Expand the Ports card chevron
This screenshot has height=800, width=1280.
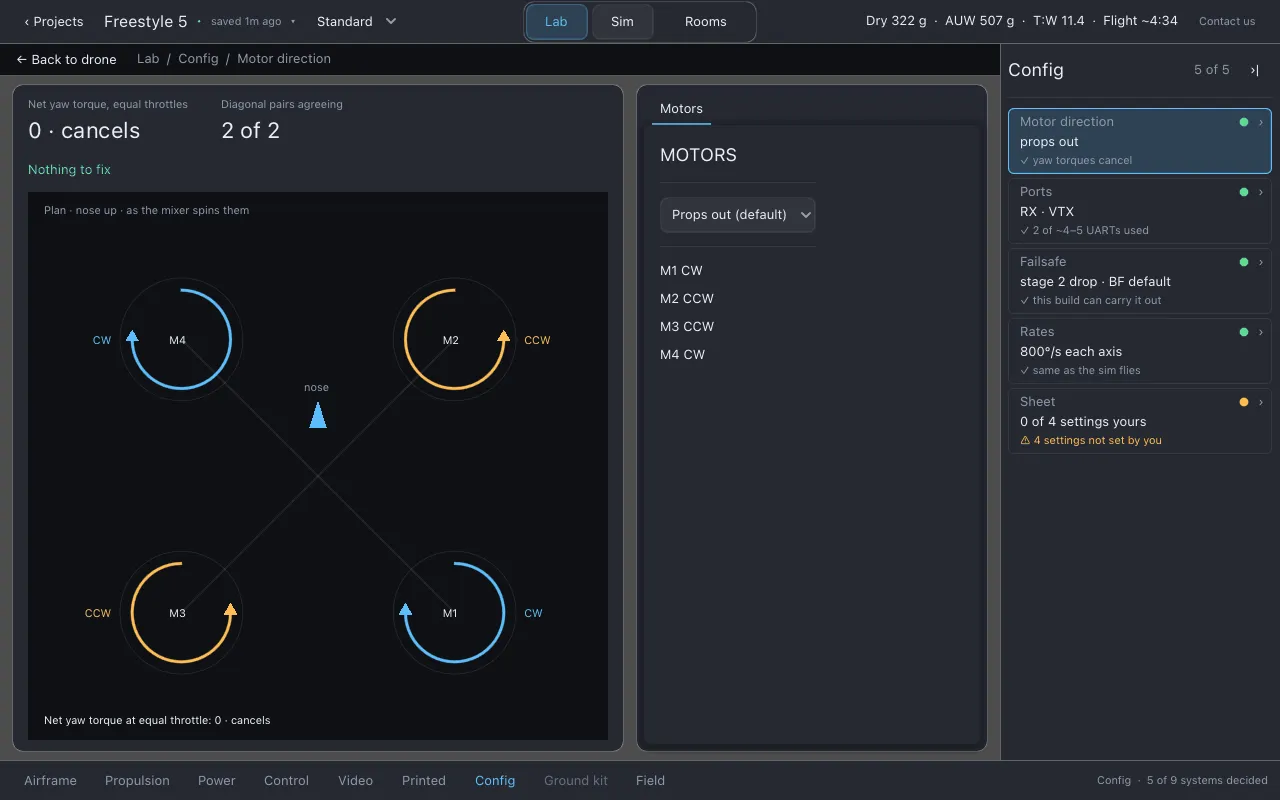[1261, 192]
